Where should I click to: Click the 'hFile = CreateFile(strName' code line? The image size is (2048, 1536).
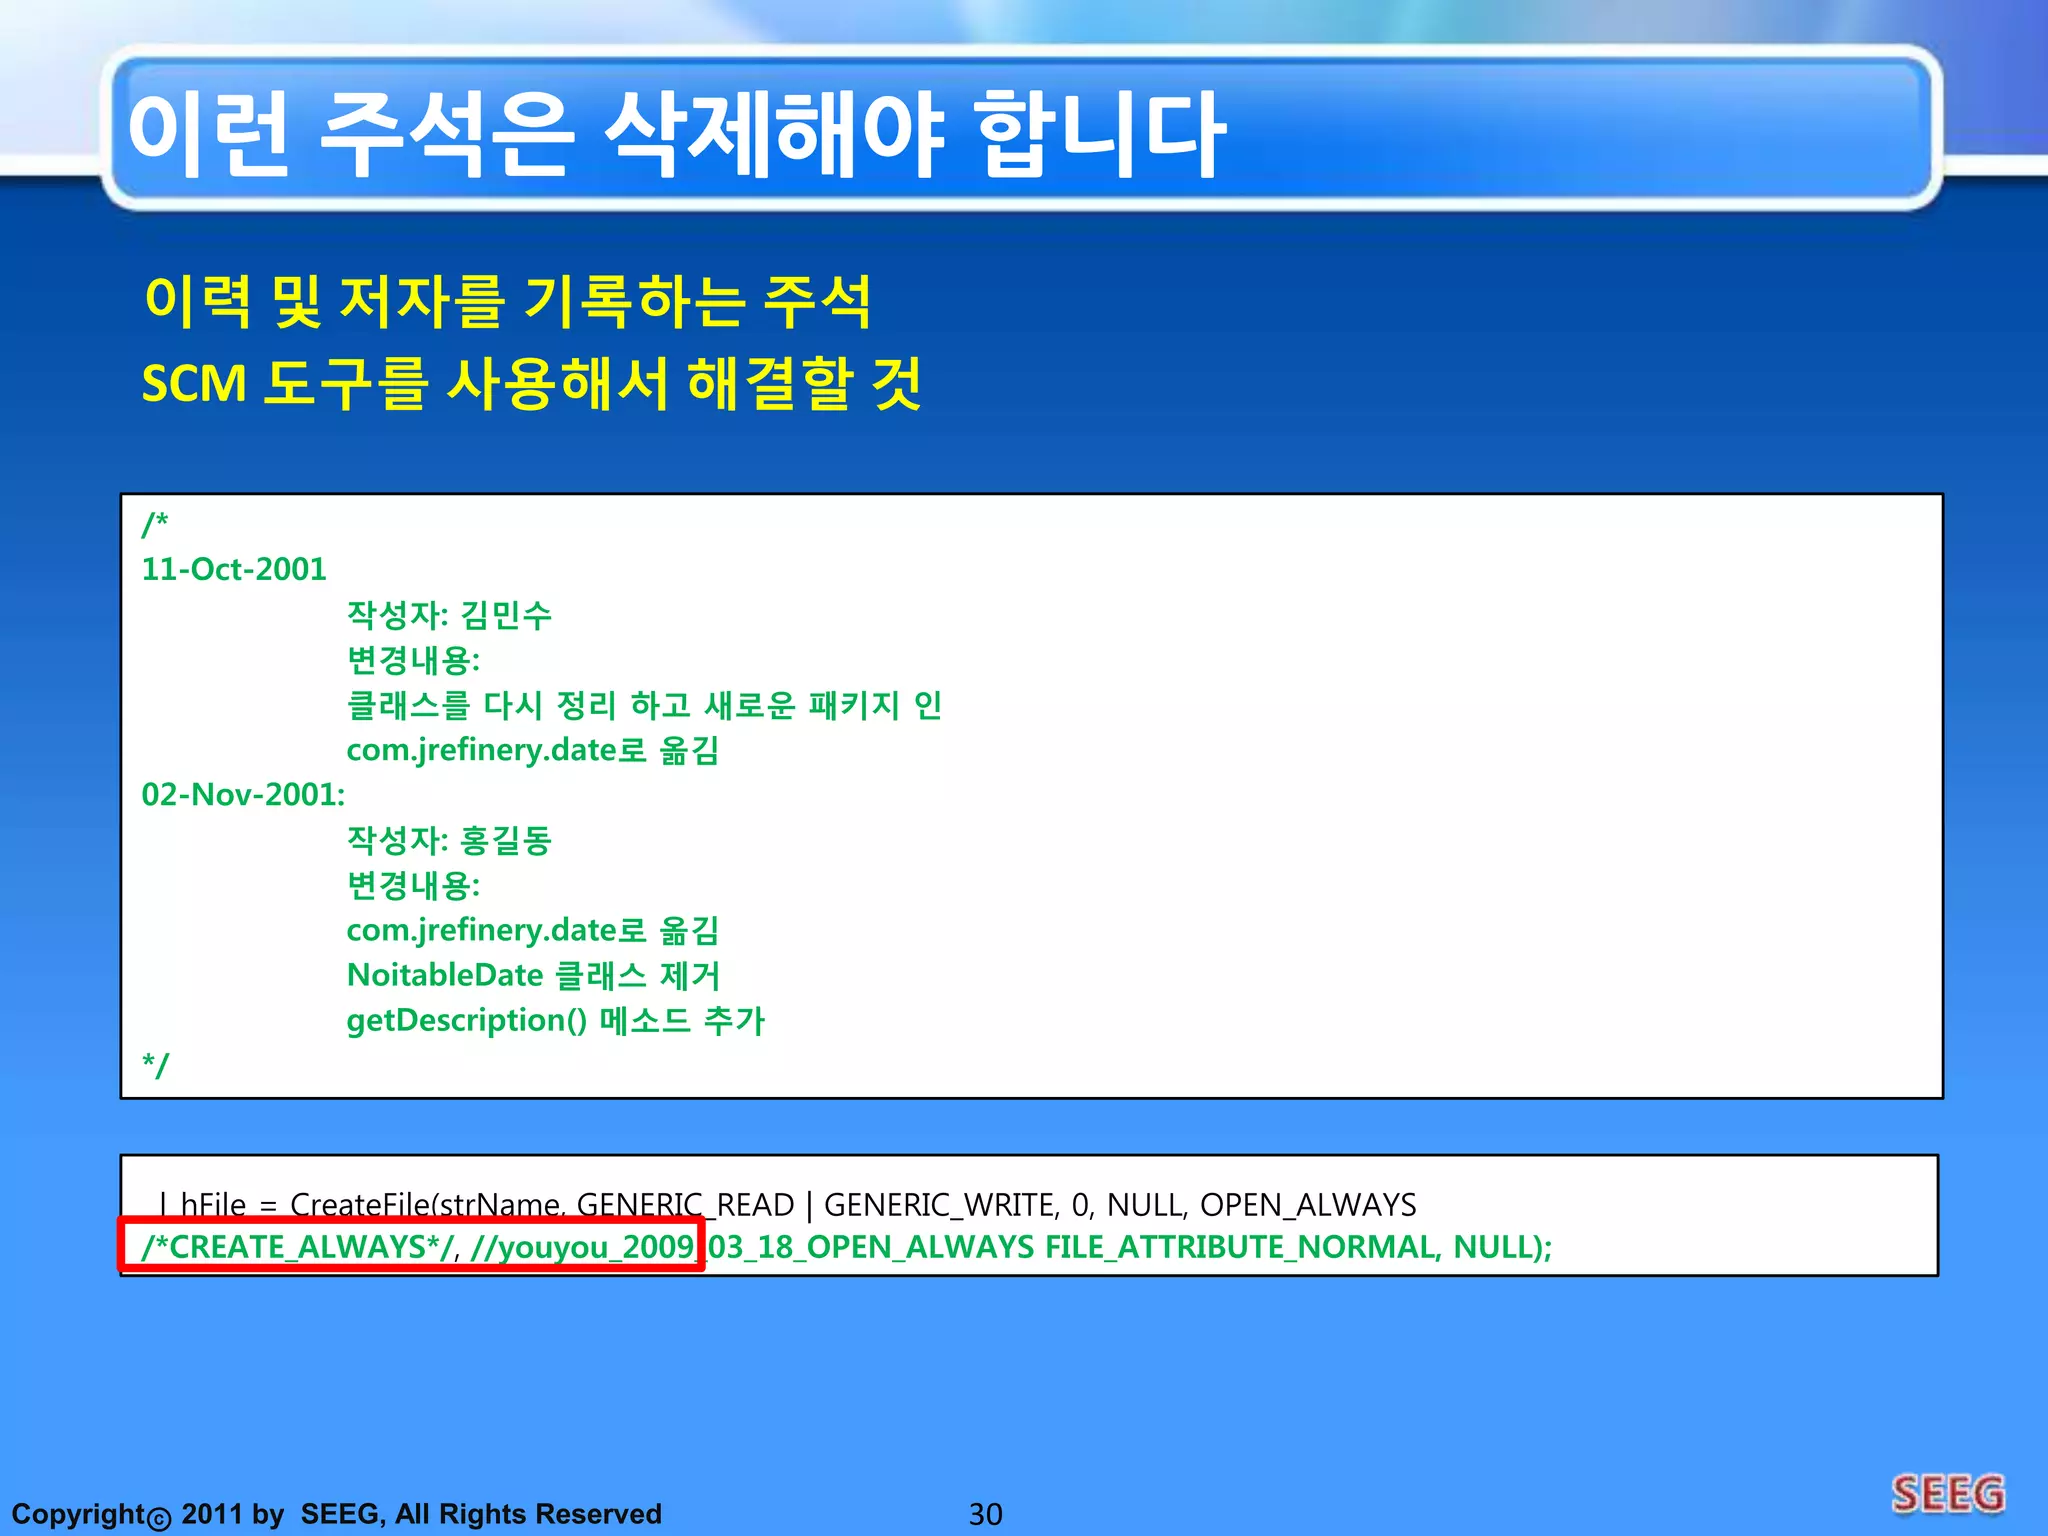click(x=788, y=1205)
